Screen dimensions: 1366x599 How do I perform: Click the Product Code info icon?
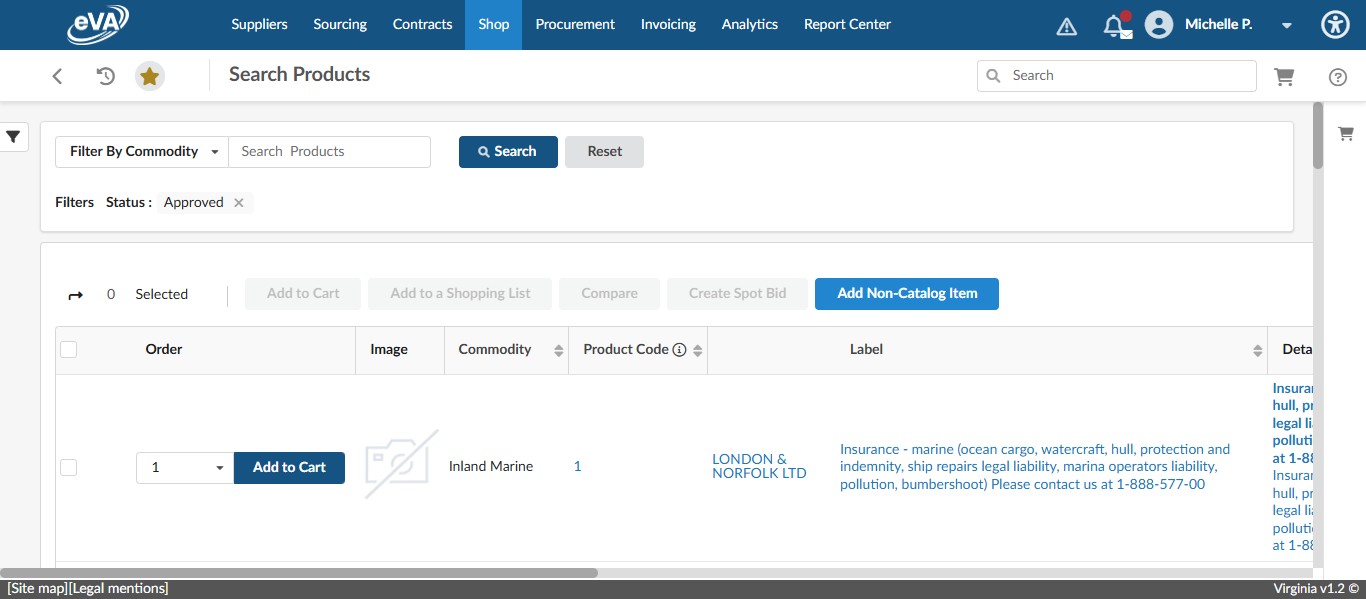click(679, 349)
